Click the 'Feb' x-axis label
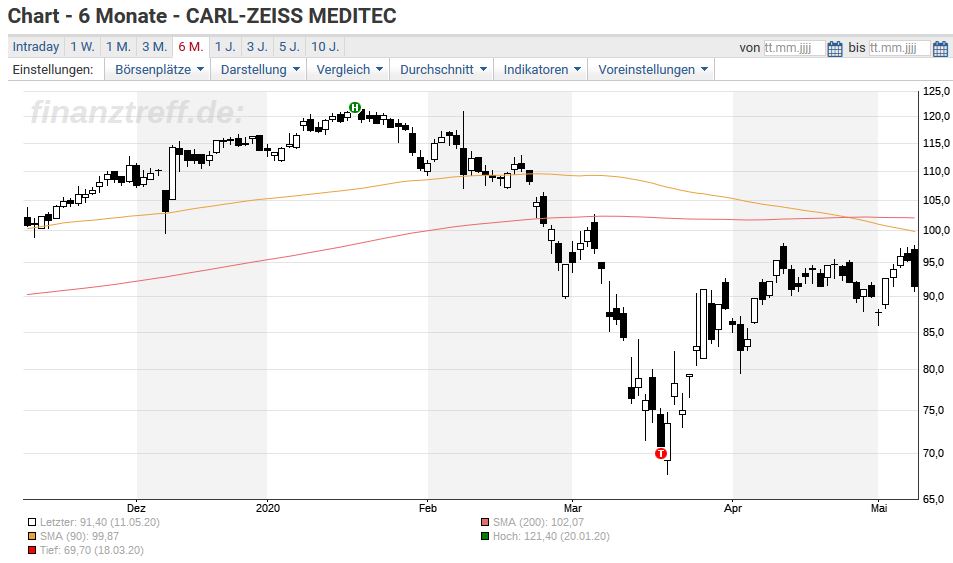Image resolution: width=953 pixels, height=563 pixels. coord(428,508)
